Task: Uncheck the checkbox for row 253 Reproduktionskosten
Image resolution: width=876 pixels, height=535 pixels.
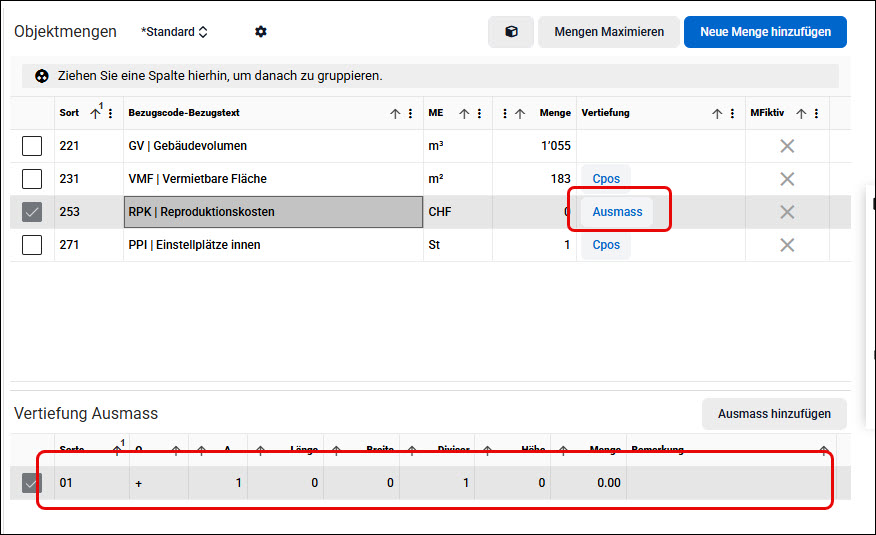Action: tap(32, 212)
